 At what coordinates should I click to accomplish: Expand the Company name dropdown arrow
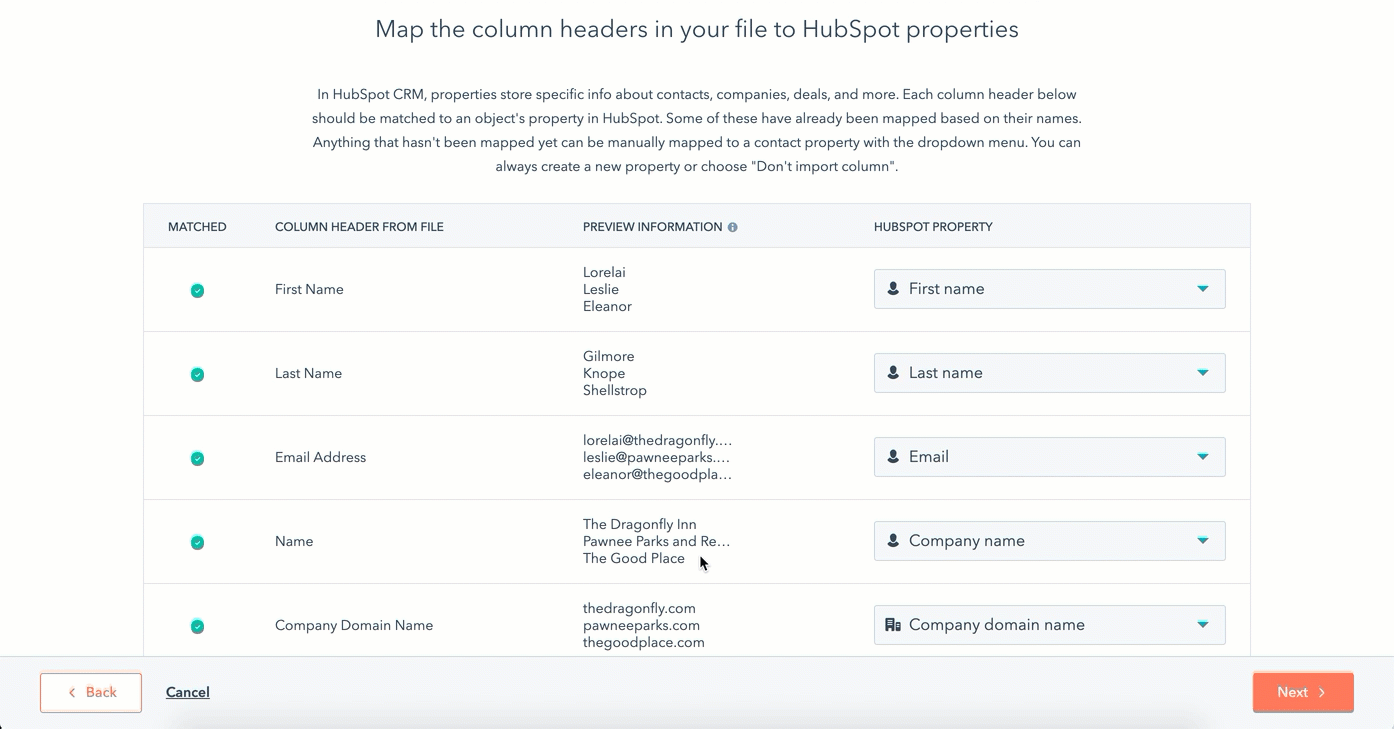pos(1202,541)
